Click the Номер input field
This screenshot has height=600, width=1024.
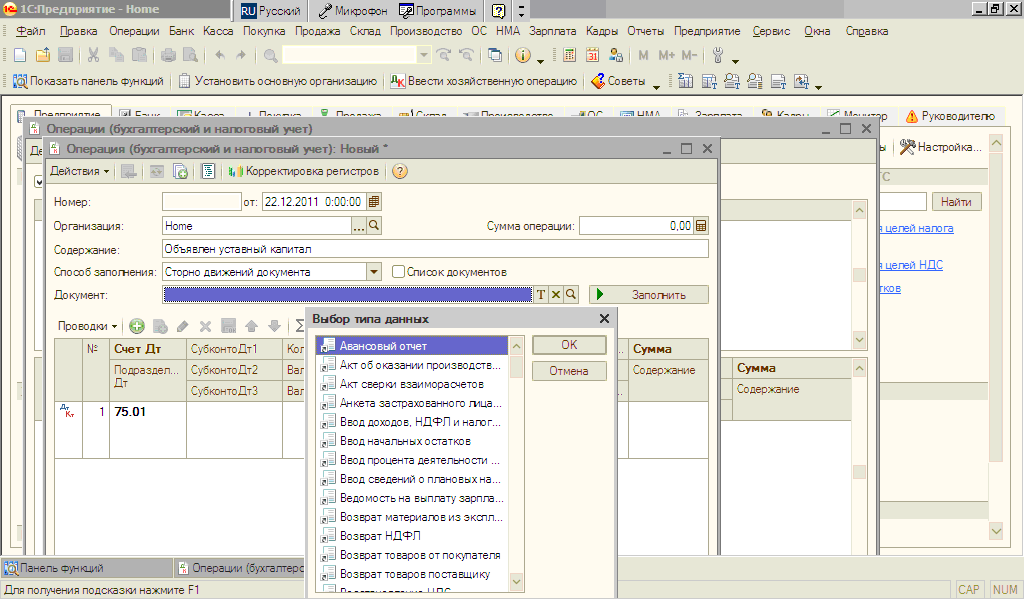click(202, 202)
